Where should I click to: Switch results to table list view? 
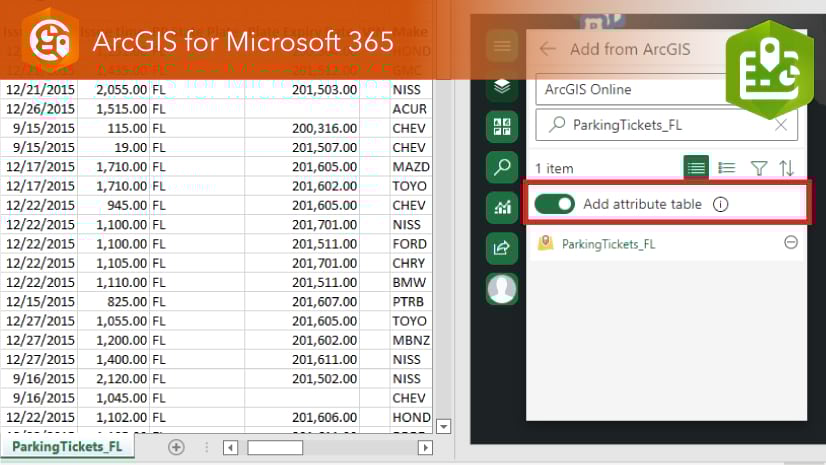(696, 168)
